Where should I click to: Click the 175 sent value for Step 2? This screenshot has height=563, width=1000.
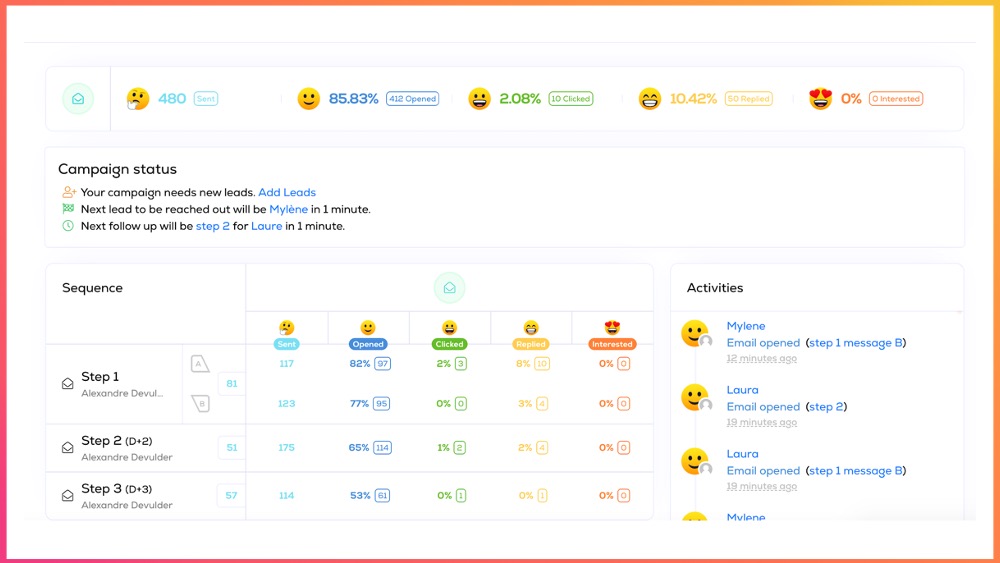point(286,448)
